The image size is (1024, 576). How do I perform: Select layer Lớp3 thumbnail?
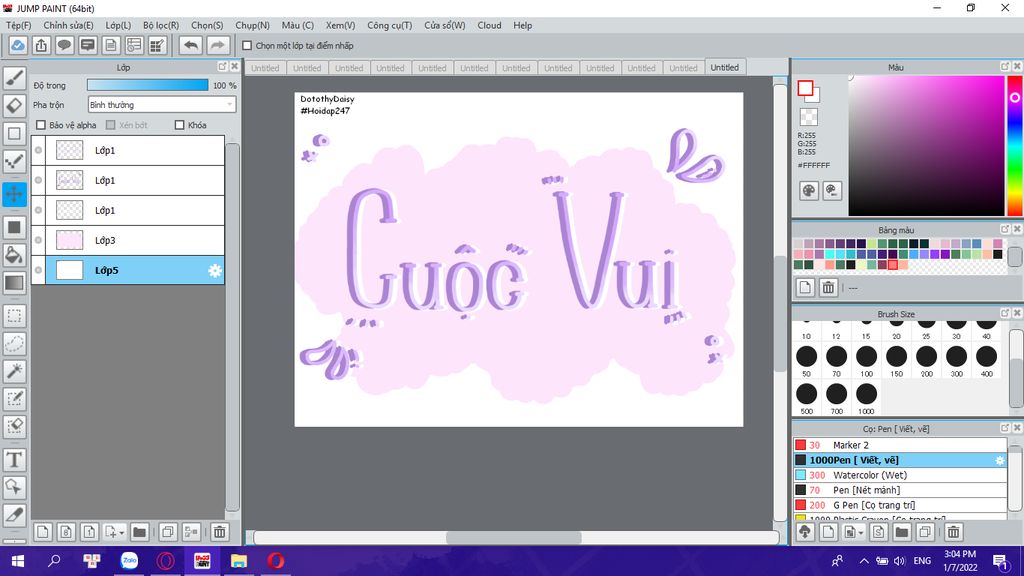pyautogui.click(x=69, y=240)
